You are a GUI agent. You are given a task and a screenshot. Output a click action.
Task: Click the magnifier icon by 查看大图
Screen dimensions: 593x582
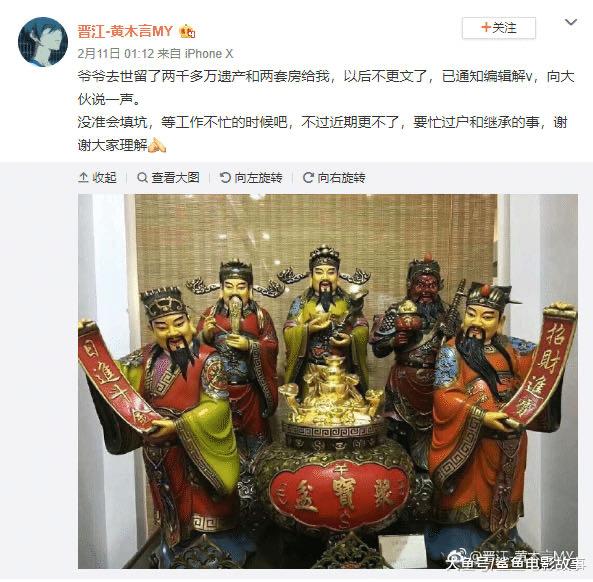click(142, 177)
